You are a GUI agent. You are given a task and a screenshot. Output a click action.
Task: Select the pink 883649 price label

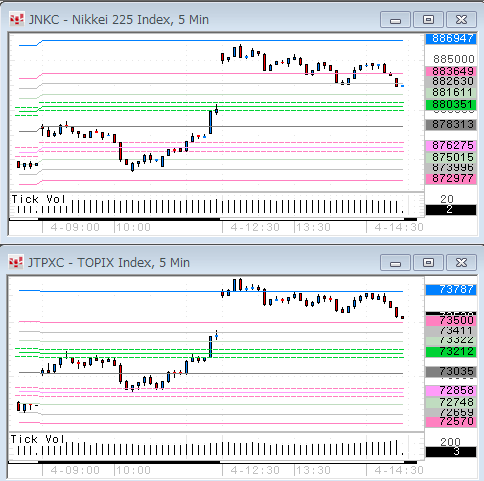(451, 71)
